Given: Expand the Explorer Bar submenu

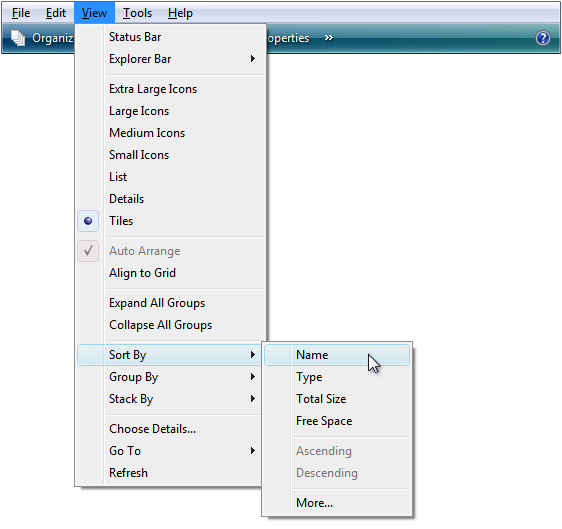Looking at the screenshot, I should pyautogui.click(x=171, y=59).
